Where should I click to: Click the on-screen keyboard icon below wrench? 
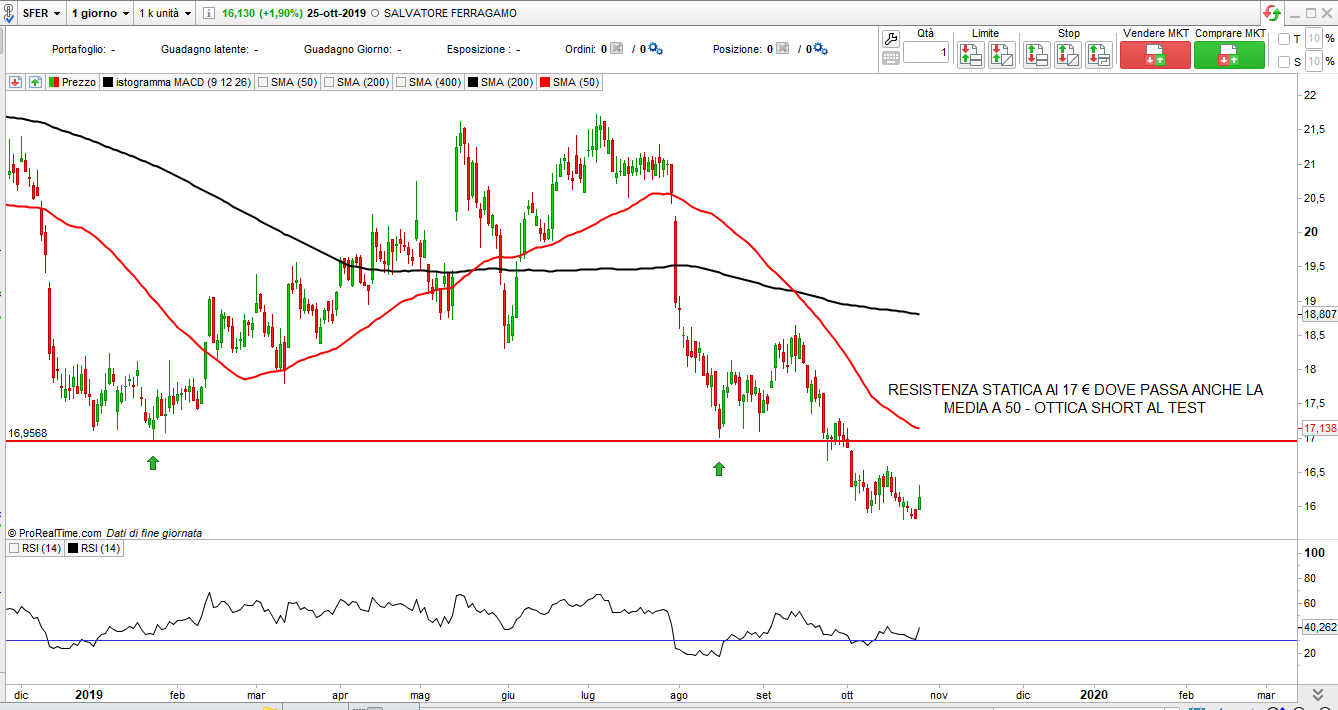point(891,58)
